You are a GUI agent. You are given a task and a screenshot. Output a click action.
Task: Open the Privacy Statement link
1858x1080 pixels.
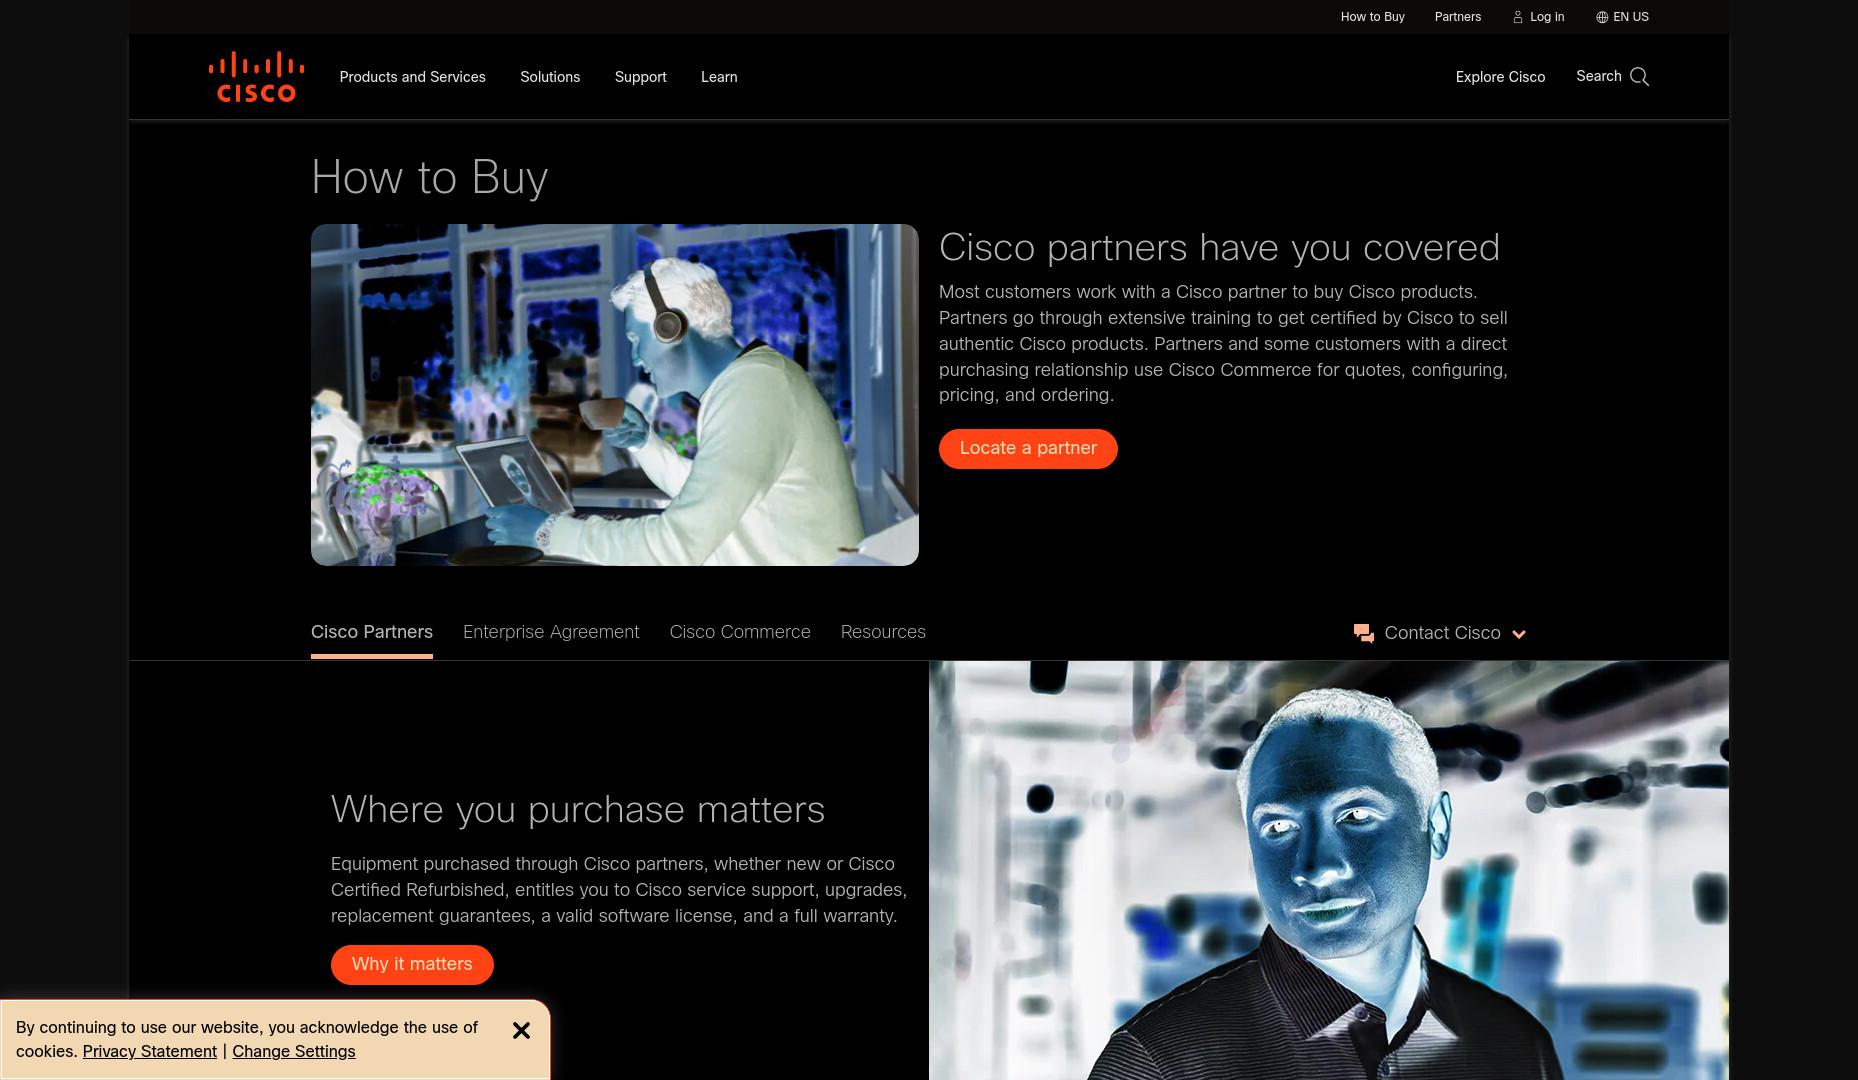tap(150, 1052)
